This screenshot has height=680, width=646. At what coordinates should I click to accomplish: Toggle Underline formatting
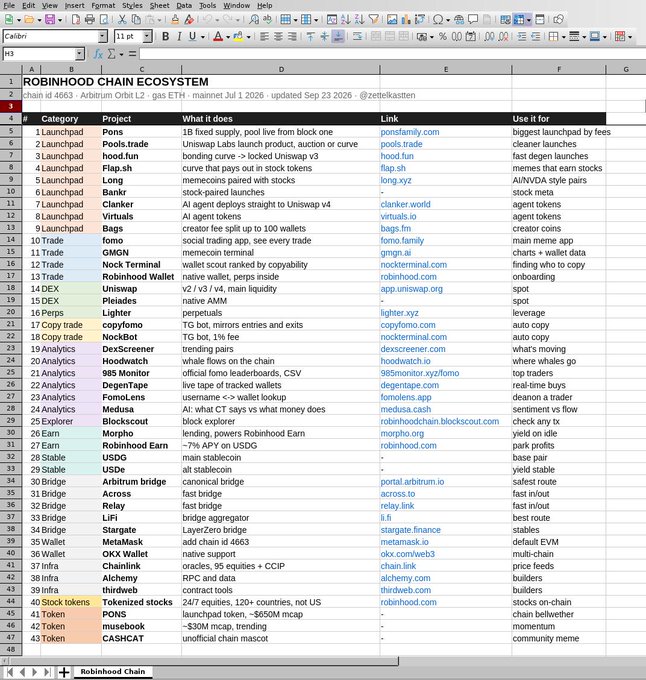click(x=192, y=36)
